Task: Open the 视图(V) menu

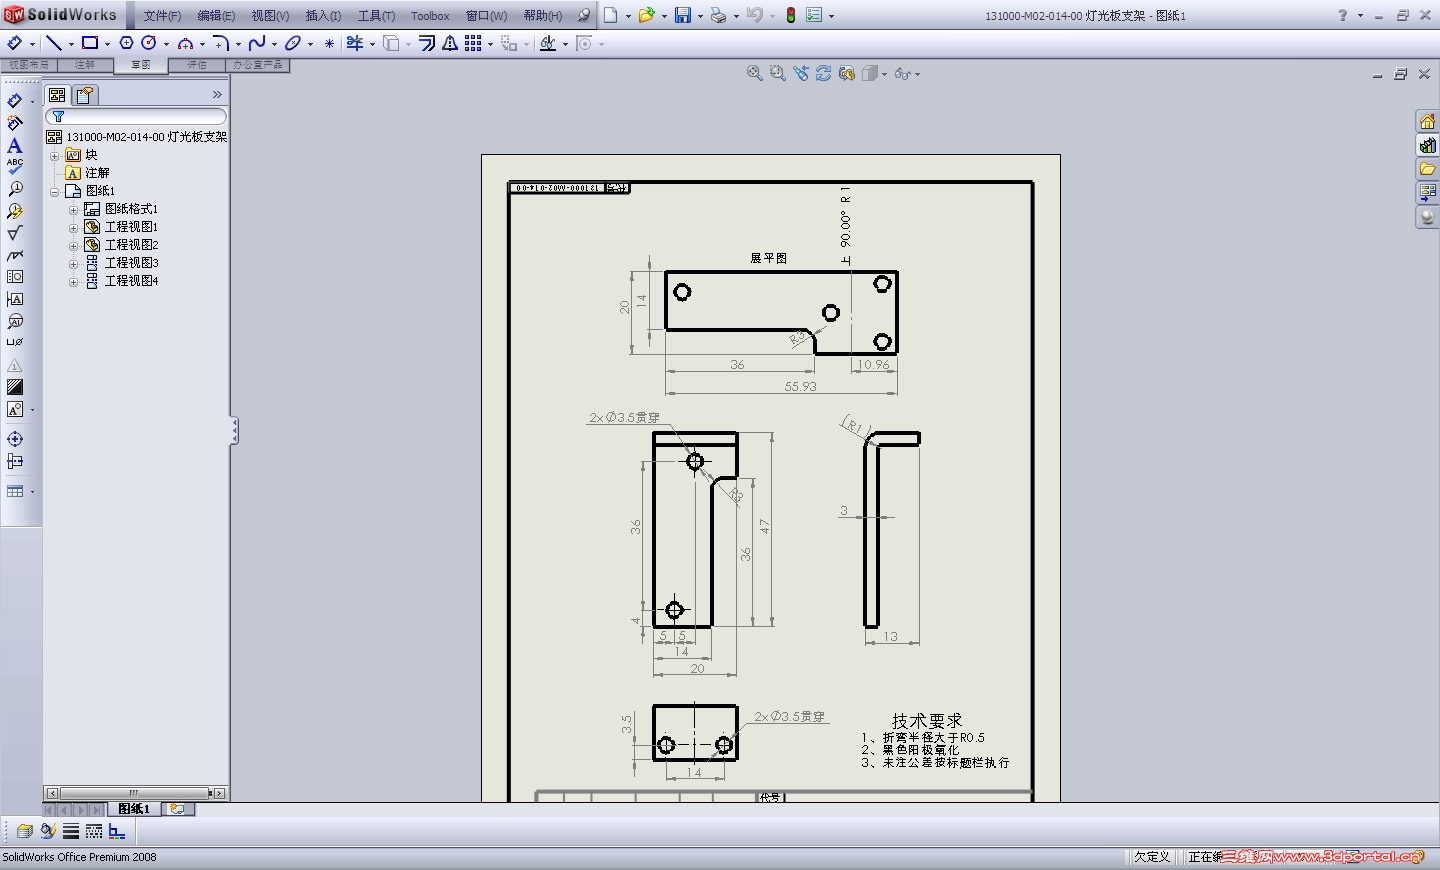Action: [x=270, y=16]
